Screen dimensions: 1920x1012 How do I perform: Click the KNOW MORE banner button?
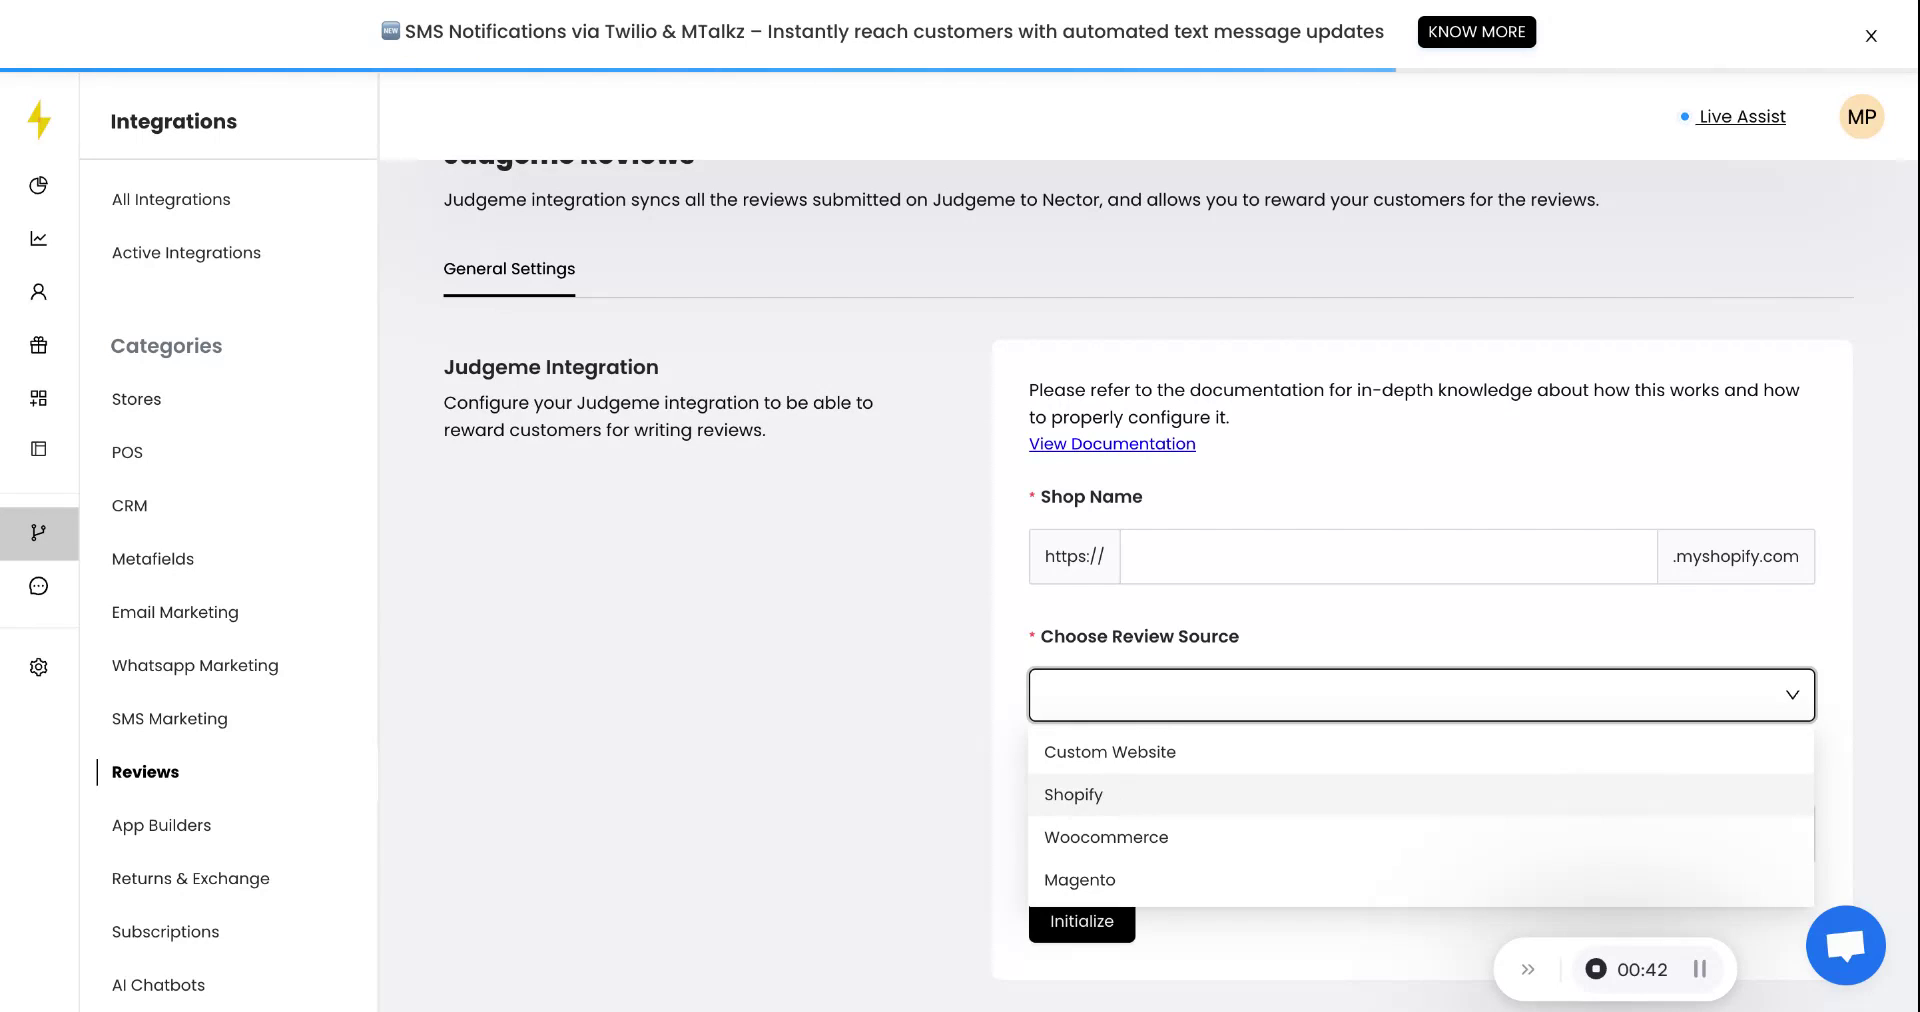(x=1476, y=31)
